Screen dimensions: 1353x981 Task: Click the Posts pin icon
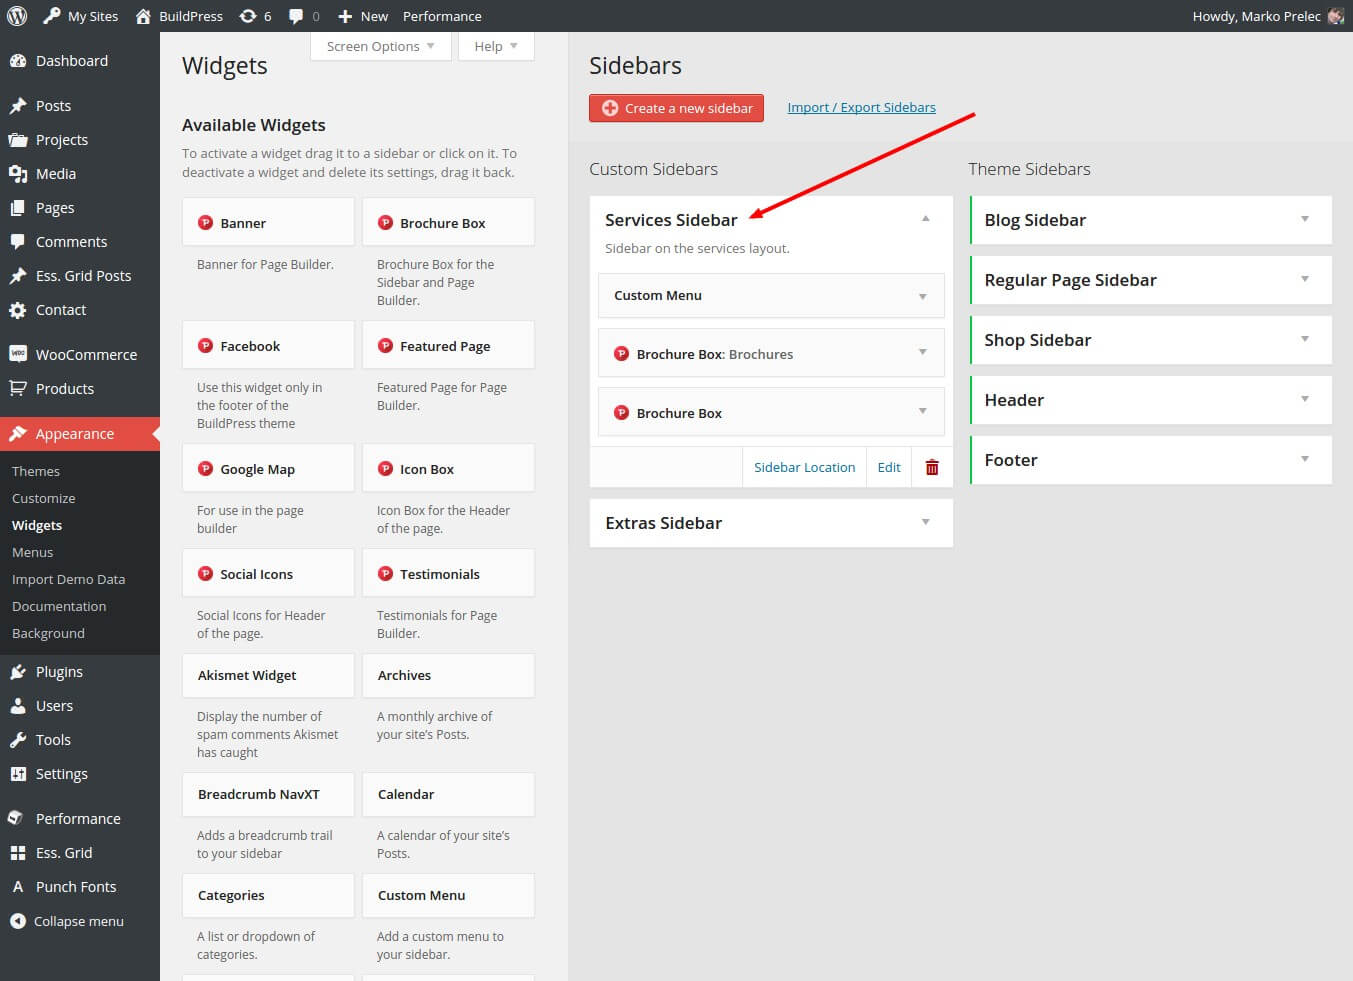tap(17, 106)
